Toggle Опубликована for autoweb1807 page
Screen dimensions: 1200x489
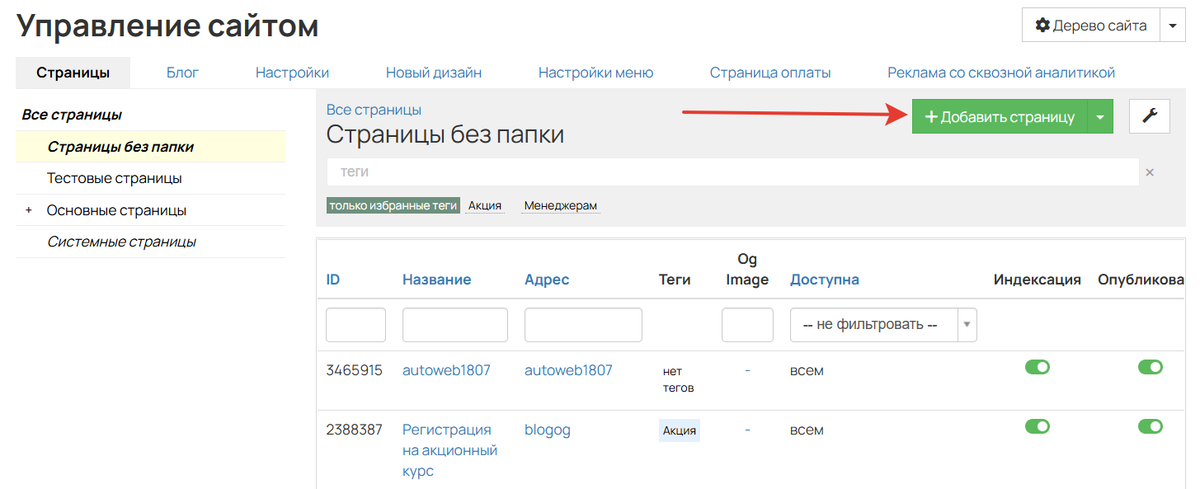(x=1150, y=368)
